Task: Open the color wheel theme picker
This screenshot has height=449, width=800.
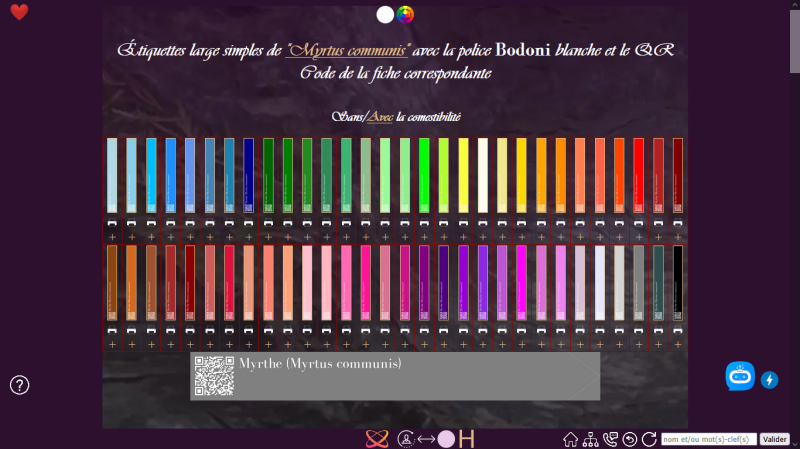Action: 405,15
